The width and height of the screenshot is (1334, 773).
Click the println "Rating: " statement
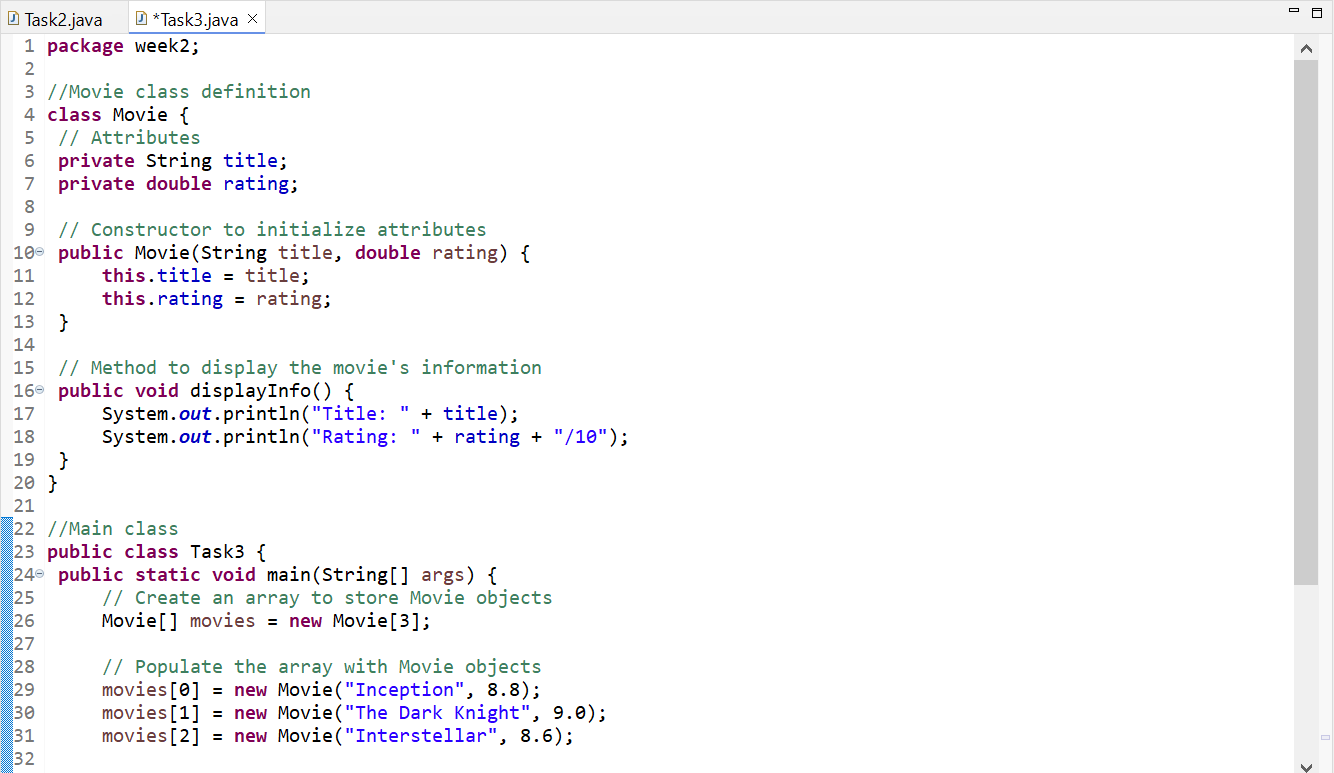pos(366,437)
